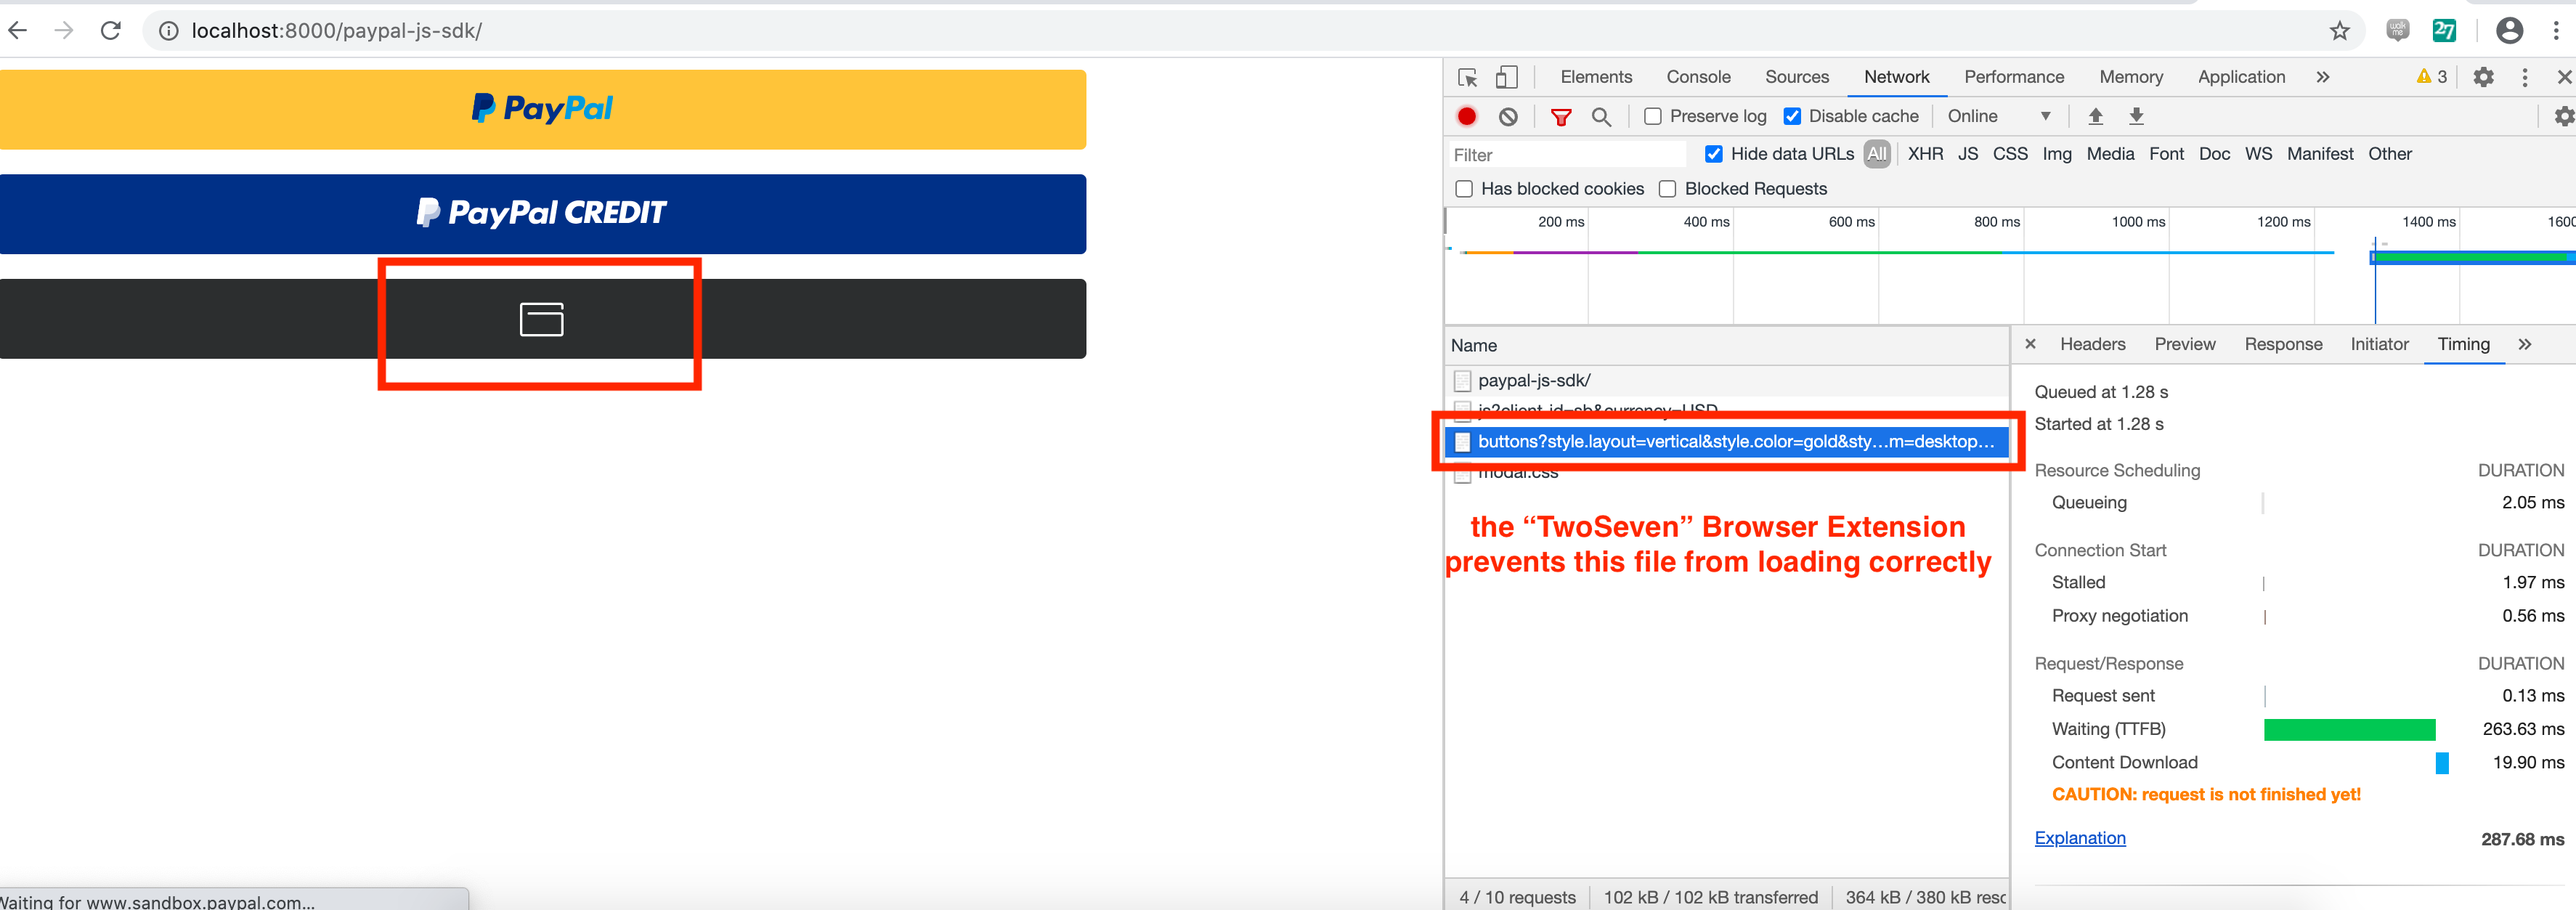Select the paypal-js-sdk/ request row
Viewport: 2576px width, 910px height.
point(1727,381)
